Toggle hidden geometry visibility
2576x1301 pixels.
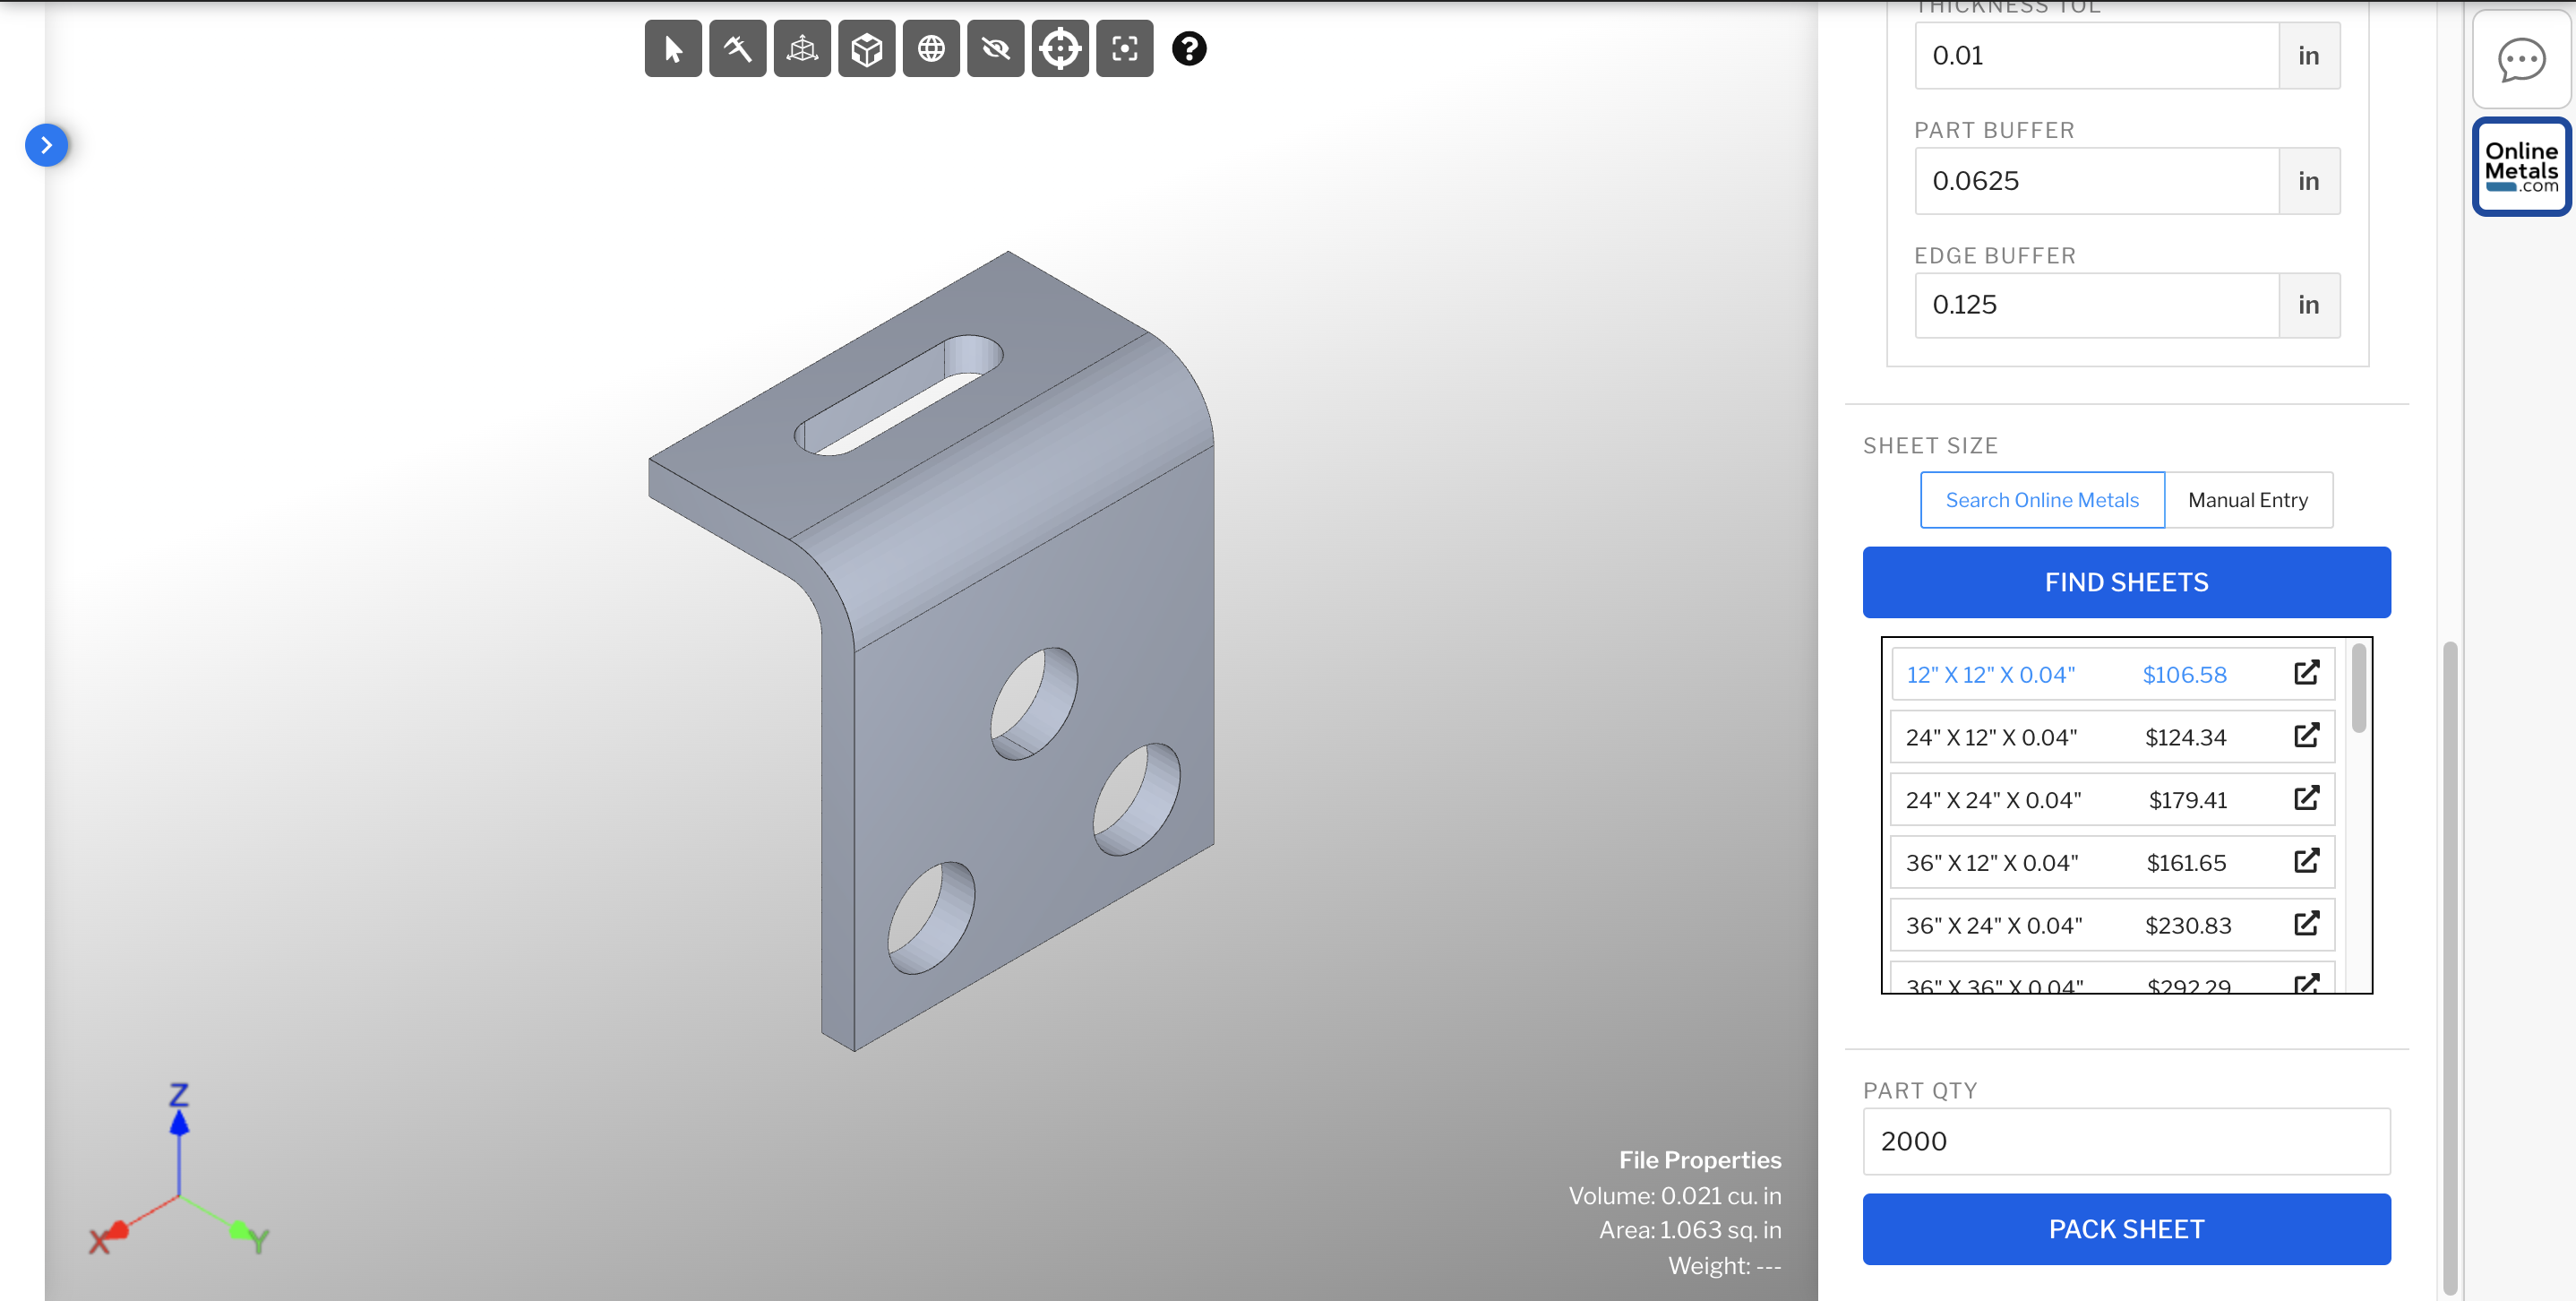pyautogui.click(x=995, y=47)
